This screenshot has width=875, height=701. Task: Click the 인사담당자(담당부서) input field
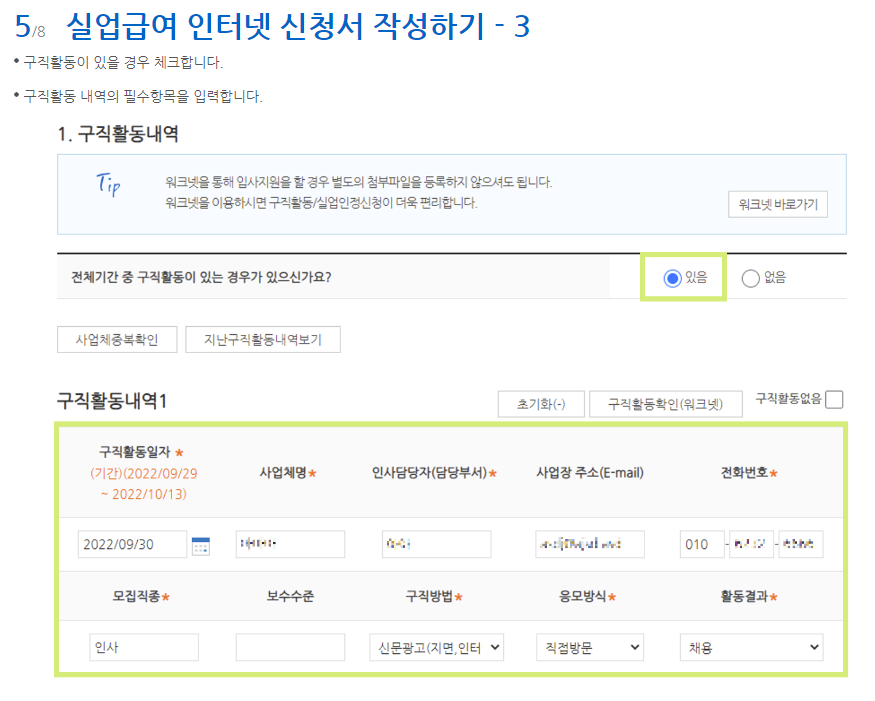436,544
